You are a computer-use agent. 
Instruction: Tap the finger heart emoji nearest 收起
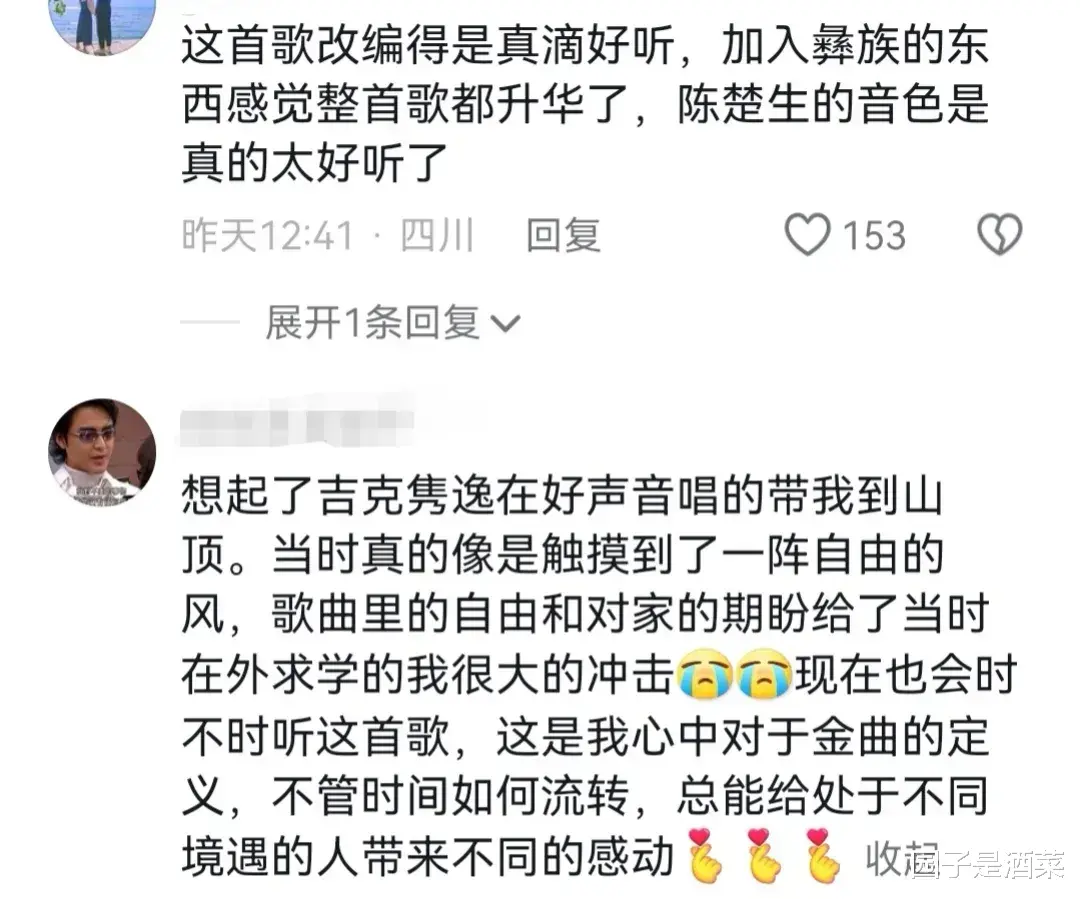tap(822, 856)
